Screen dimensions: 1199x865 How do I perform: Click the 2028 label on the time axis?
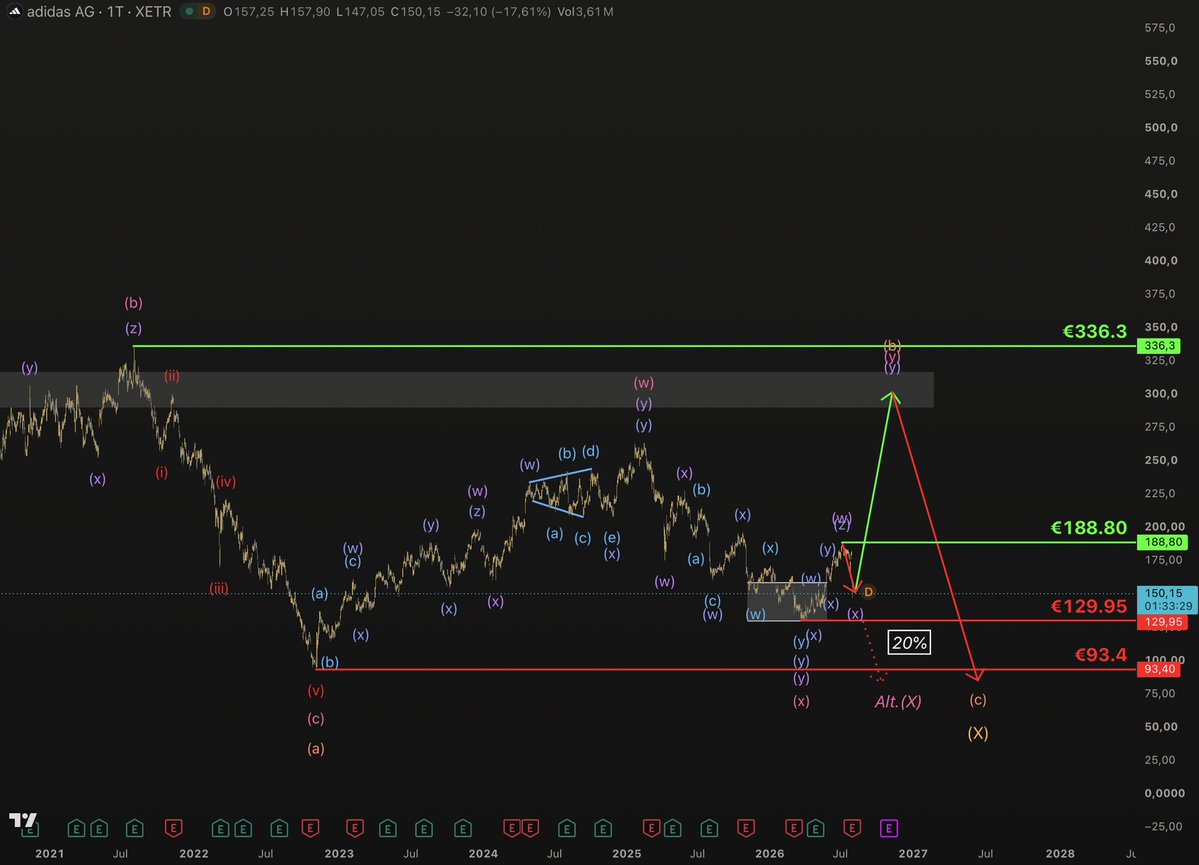[x=1060, y=854]
